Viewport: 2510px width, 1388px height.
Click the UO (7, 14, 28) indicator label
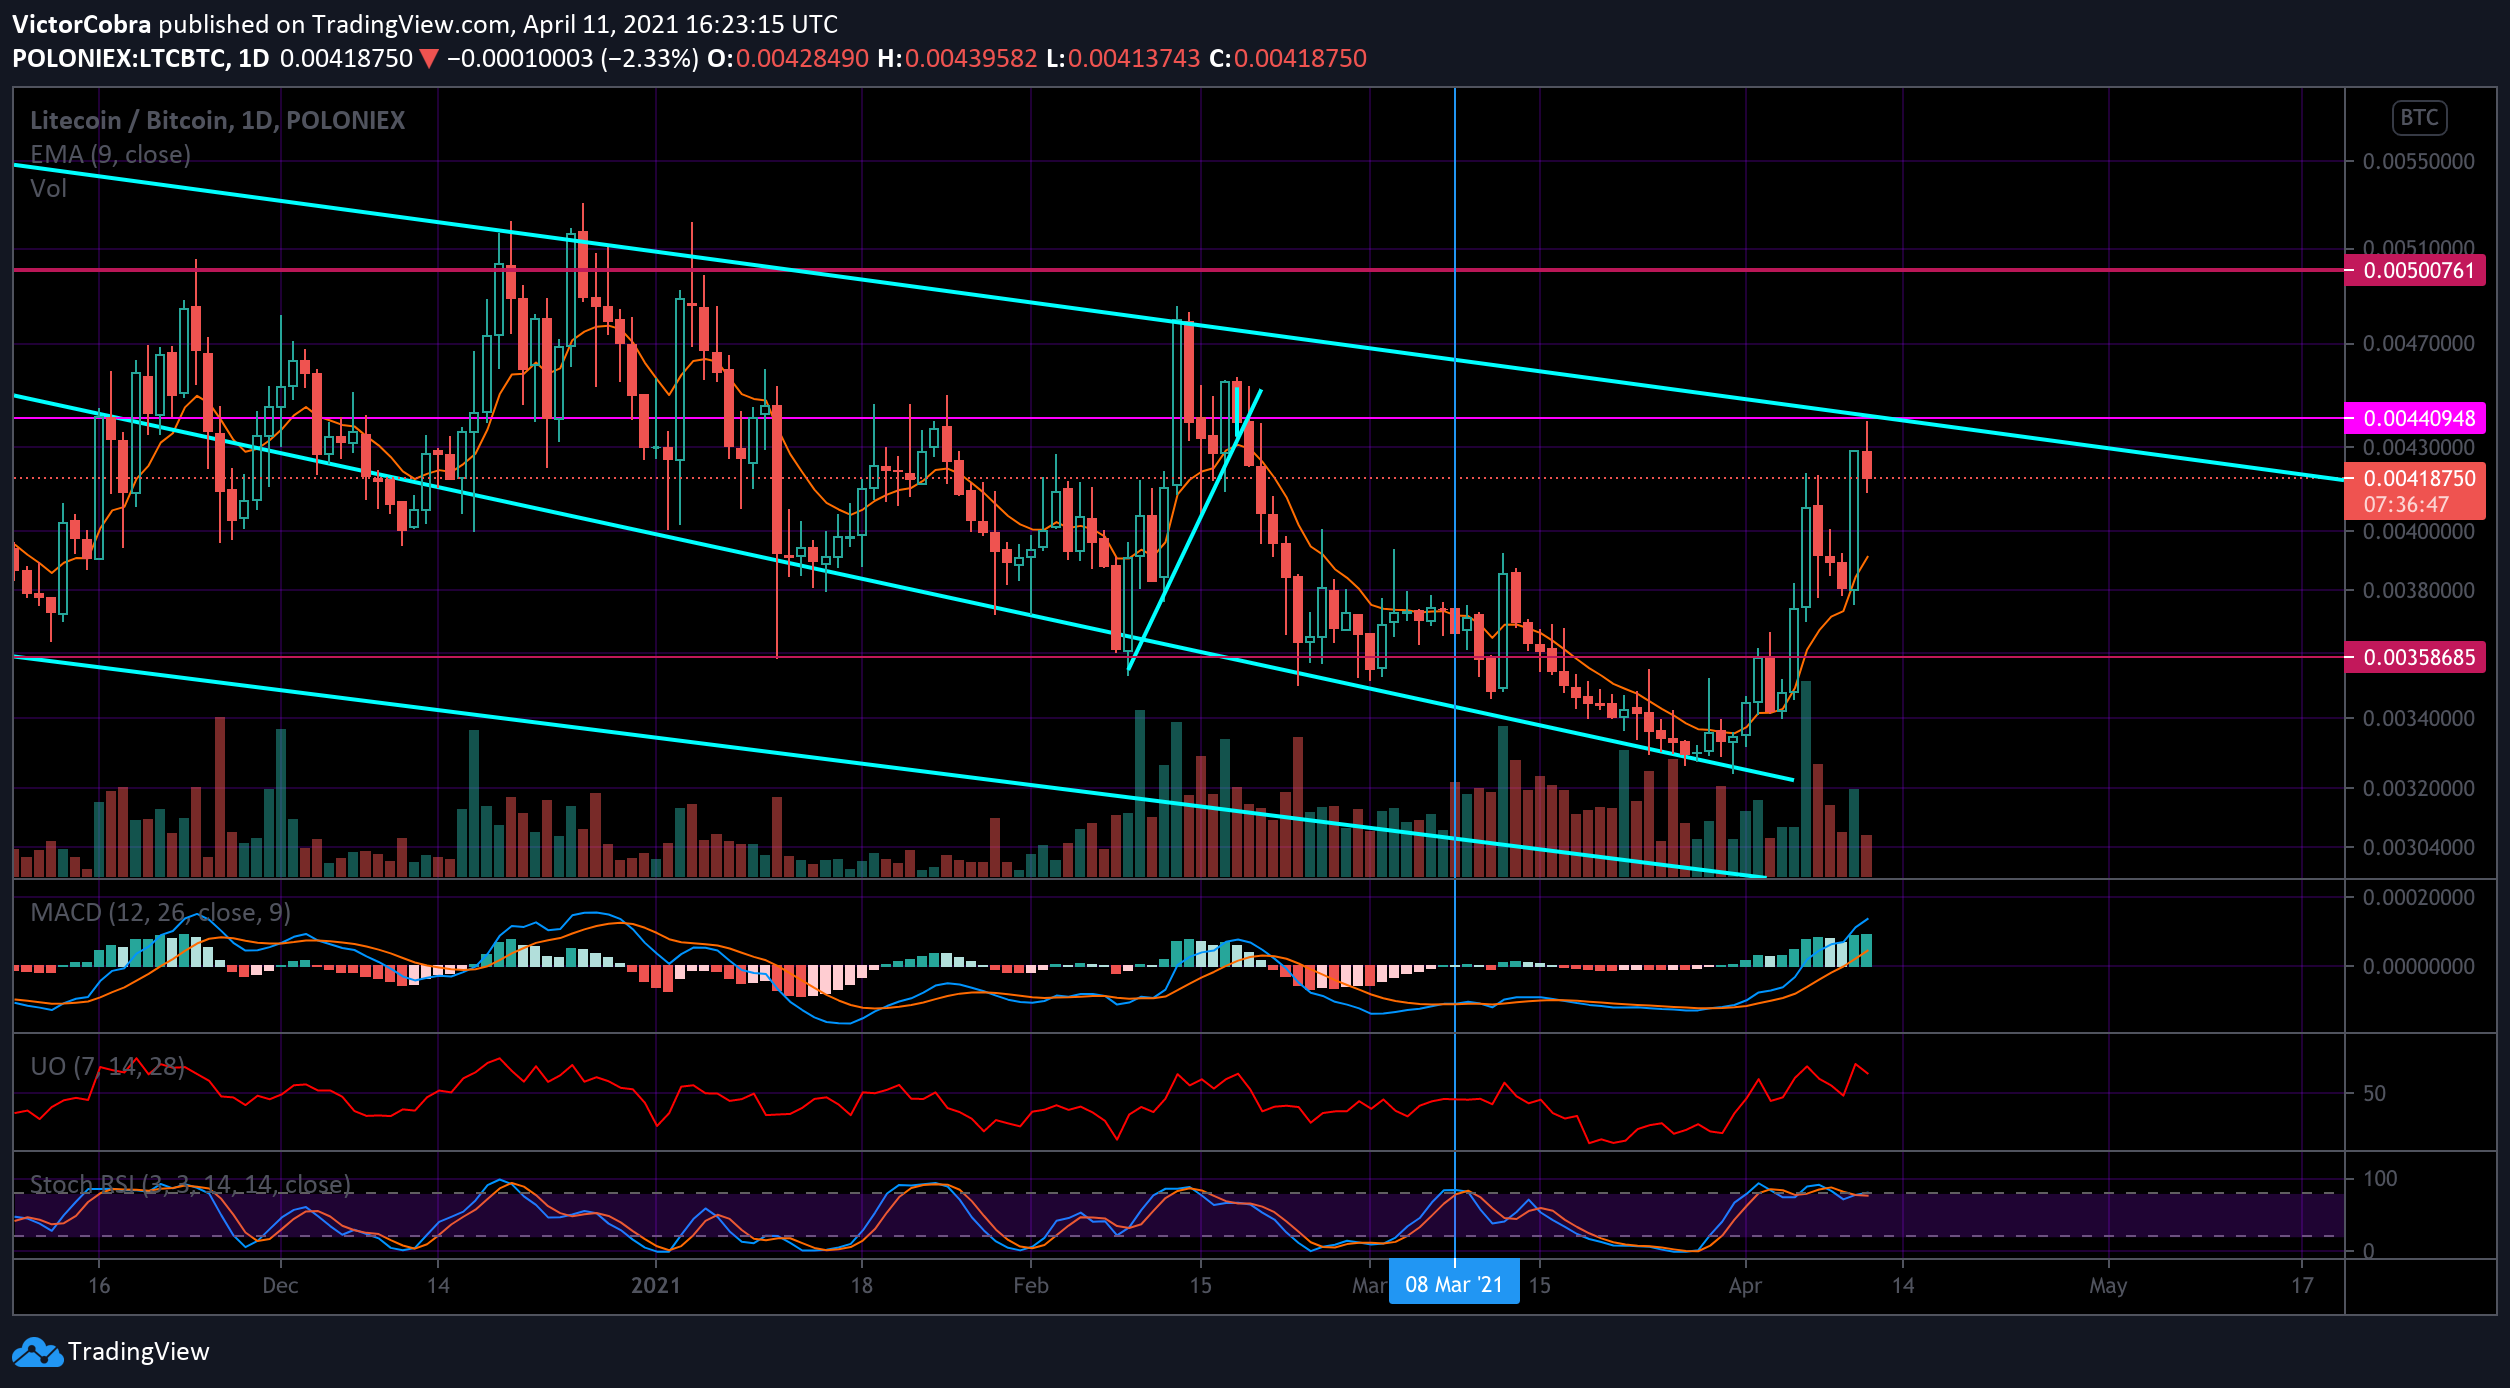pos(107,1066)
